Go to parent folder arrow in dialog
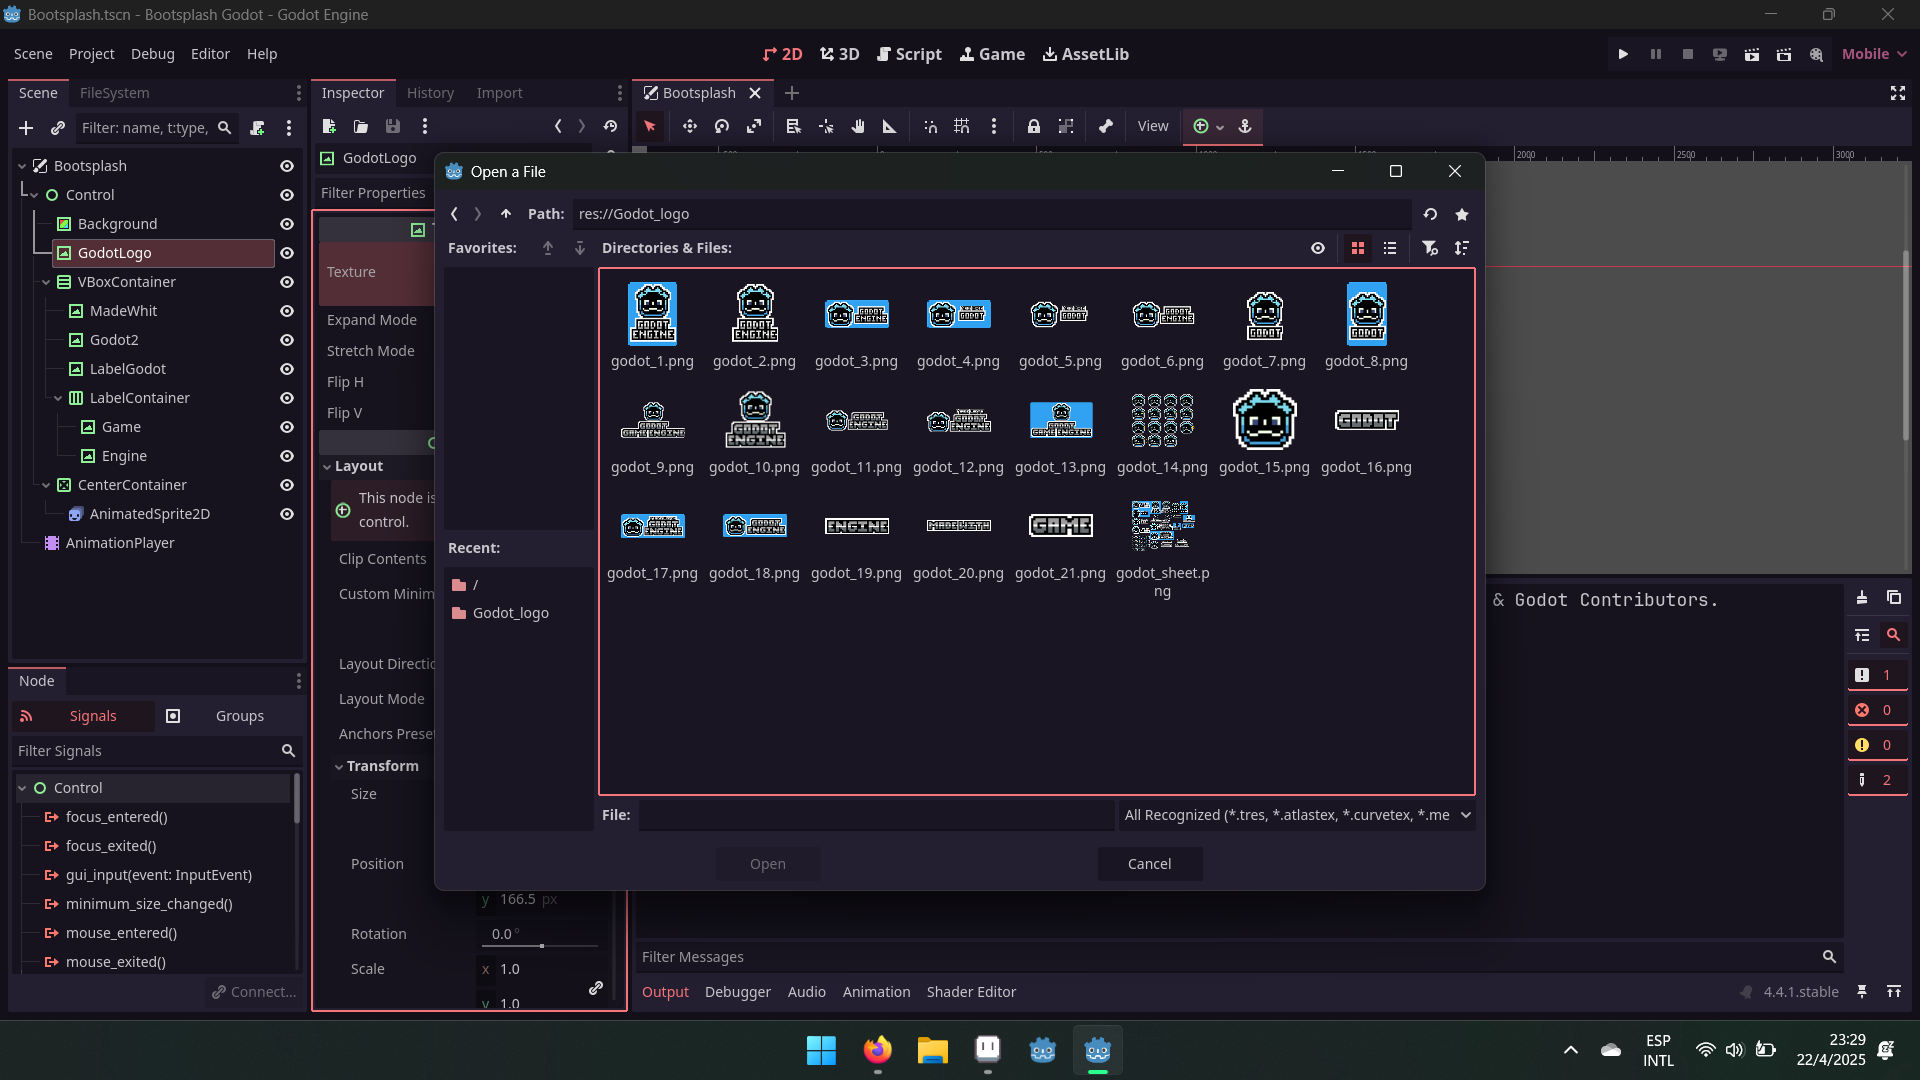Viewport: 1920px width, 1080px height. [x=506, y=214]
